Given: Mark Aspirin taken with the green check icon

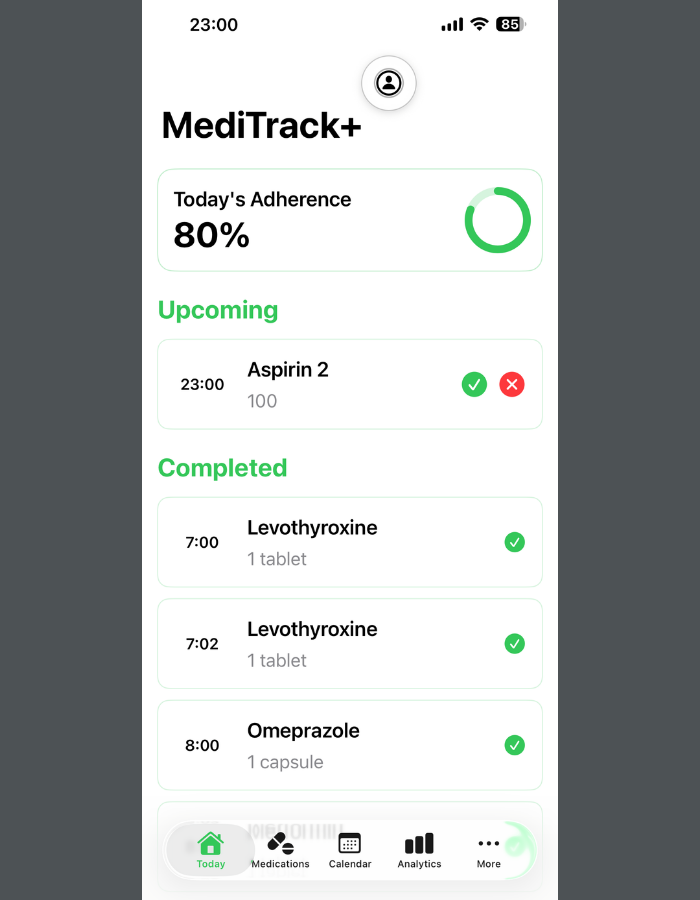Looking at the screenshot, I should pos(474,384).
